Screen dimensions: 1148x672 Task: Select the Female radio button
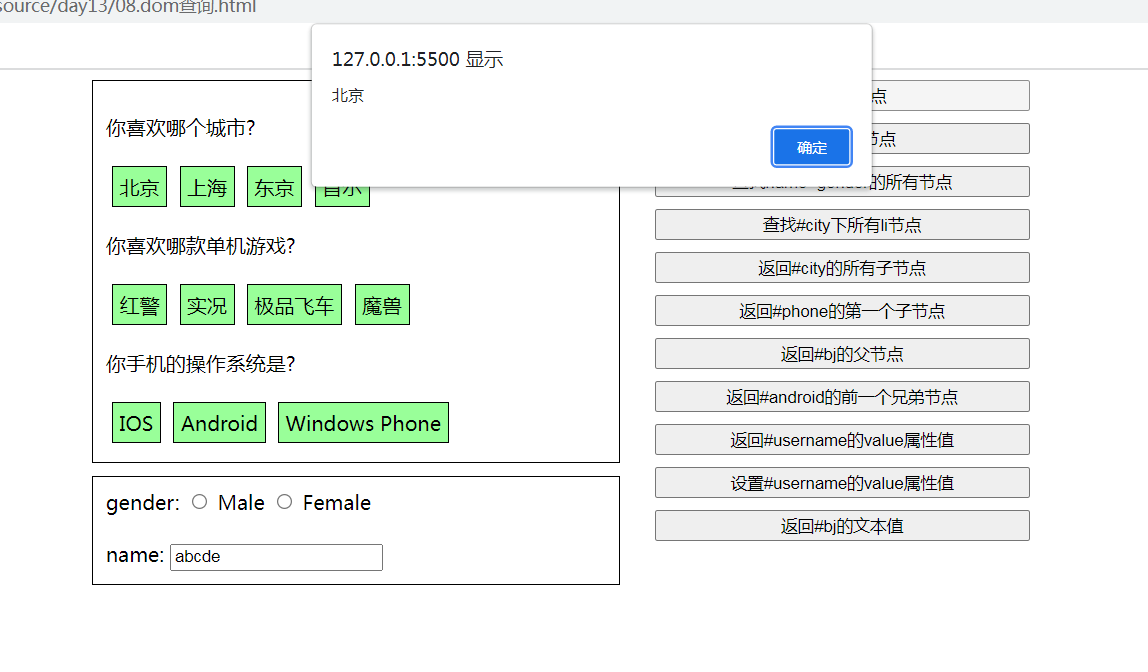click(x=284, y=502)
